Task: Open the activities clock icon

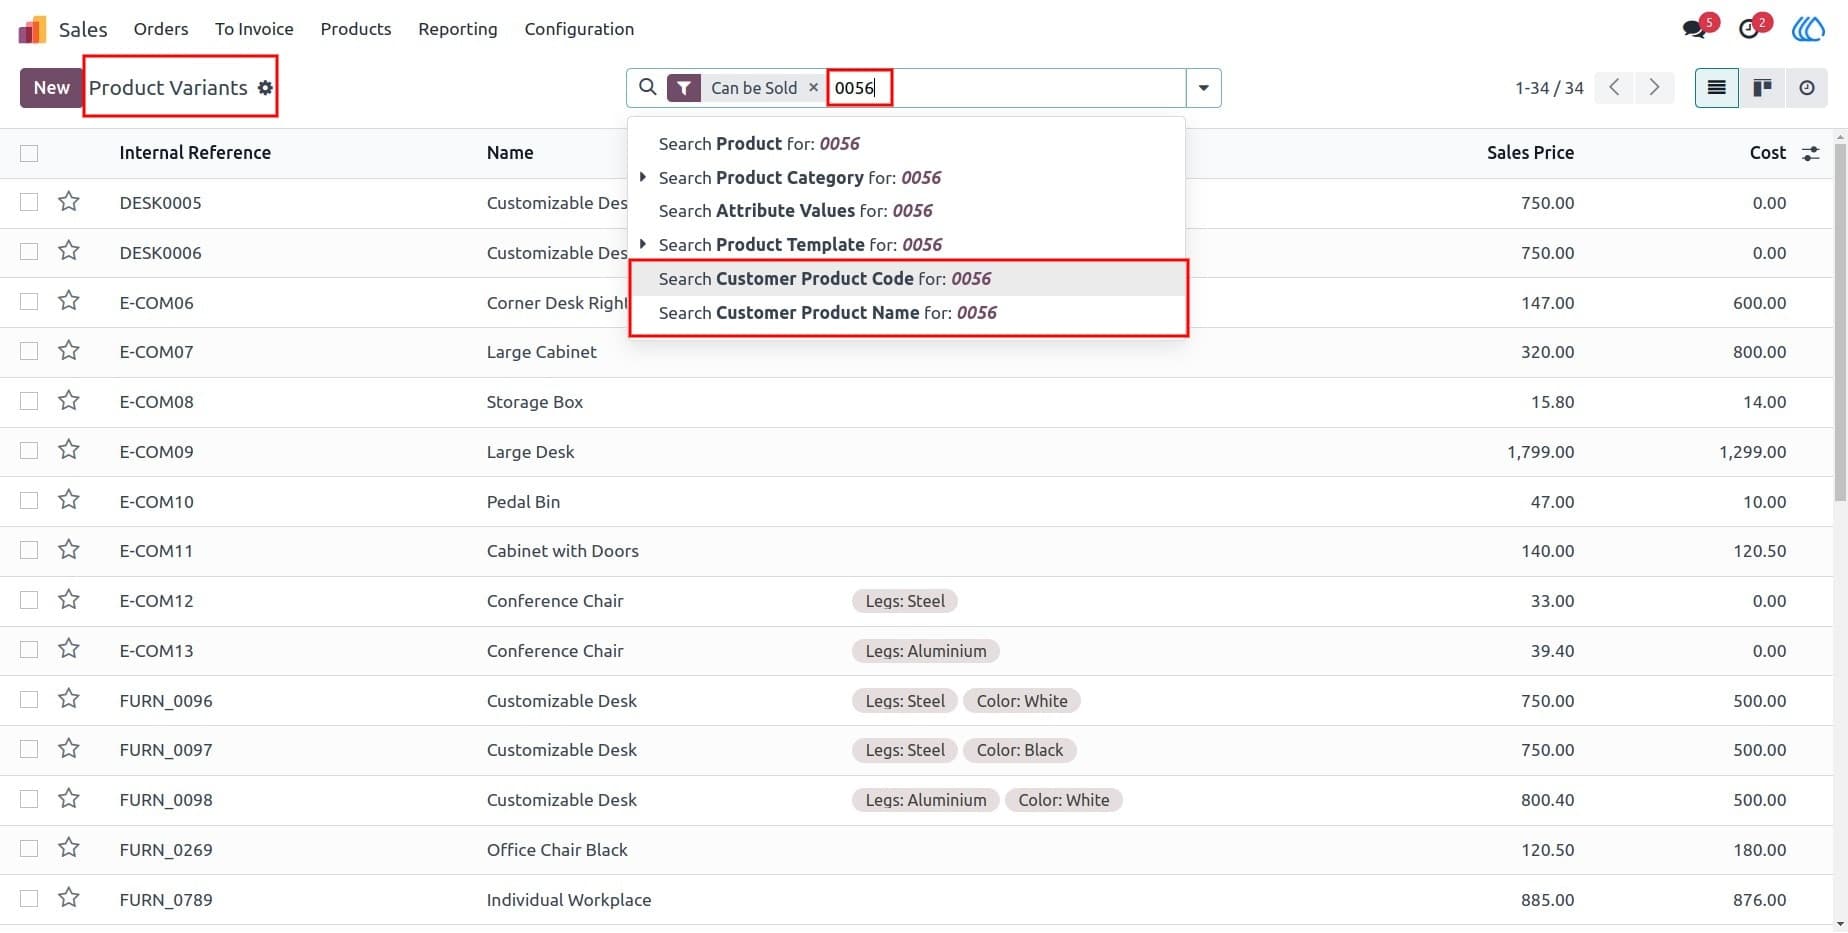Action: click(1749, 29)
